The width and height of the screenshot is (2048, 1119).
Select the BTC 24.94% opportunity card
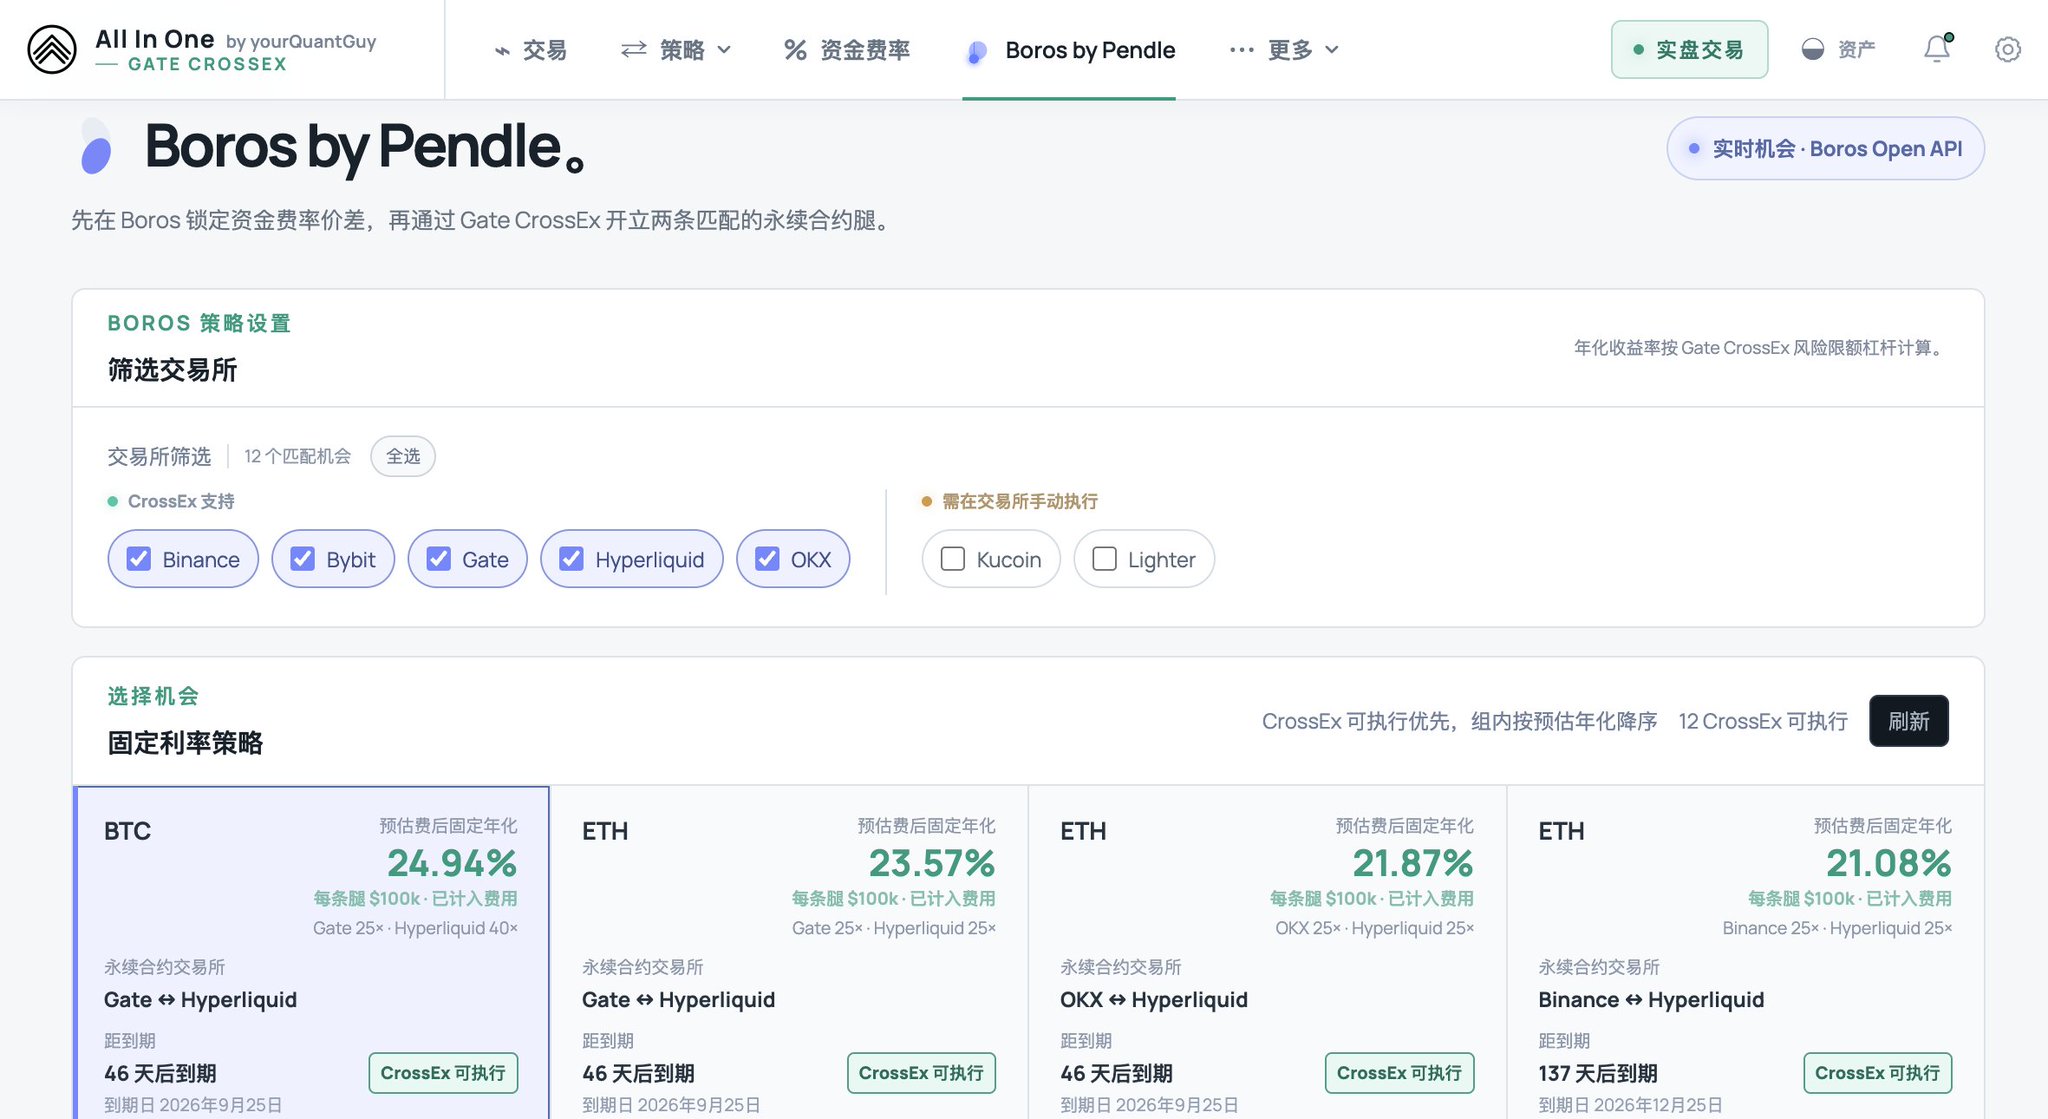(x=312, y=952)
